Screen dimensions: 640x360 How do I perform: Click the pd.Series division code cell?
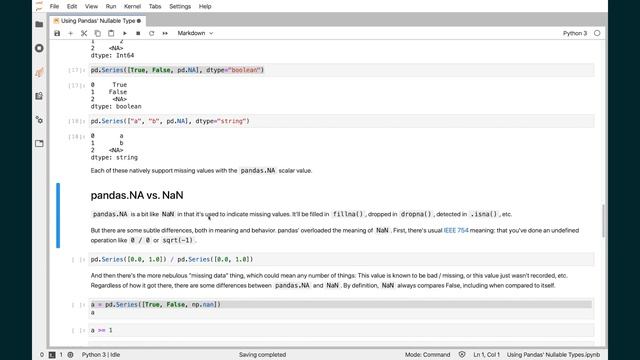point(341,259)
